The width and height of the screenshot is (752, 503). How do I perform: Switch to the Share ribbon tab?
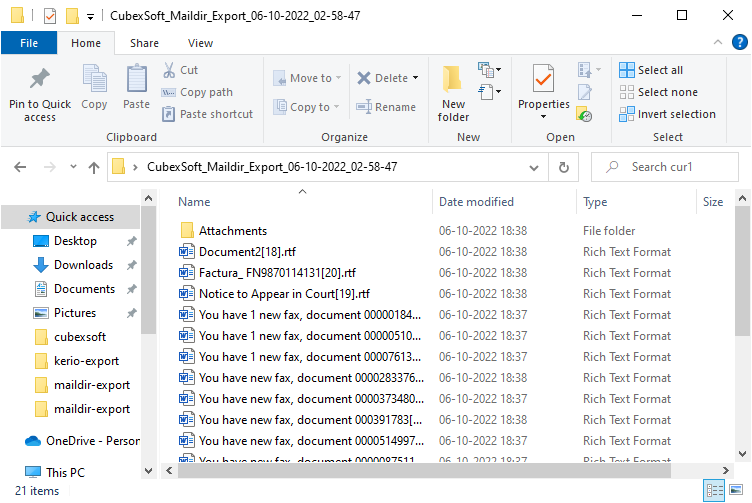(144, 43)
